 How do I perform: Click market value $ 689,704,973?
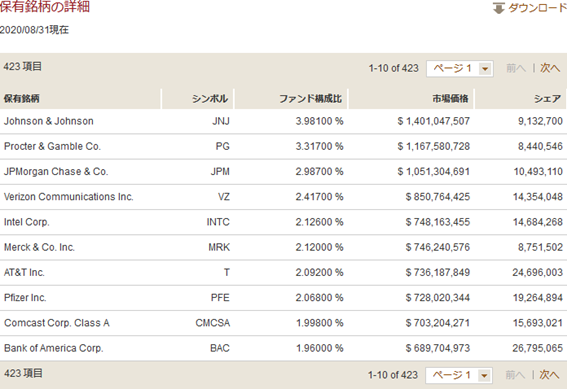point(438,349)
